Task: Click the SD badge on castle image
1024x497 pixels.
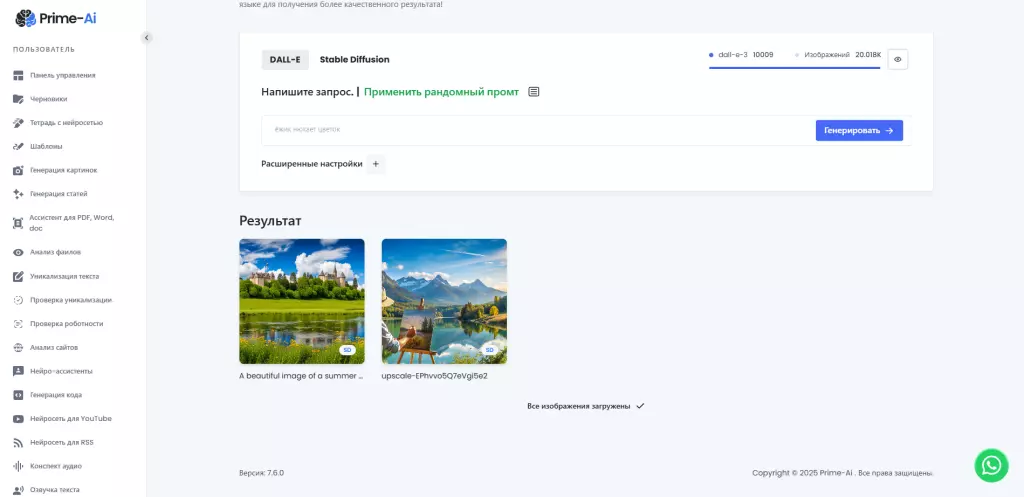Action: [347, 350]
